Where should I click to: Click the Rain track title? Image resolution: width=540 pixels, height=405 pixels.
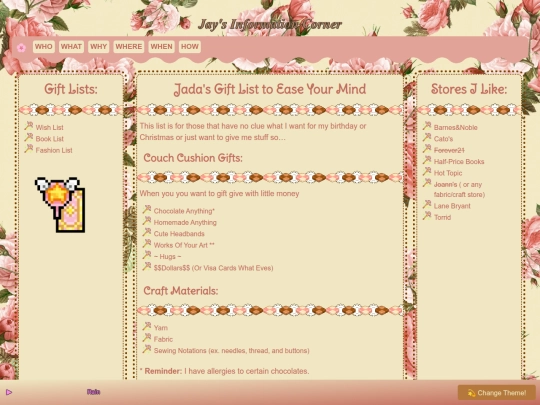point(93,392)
